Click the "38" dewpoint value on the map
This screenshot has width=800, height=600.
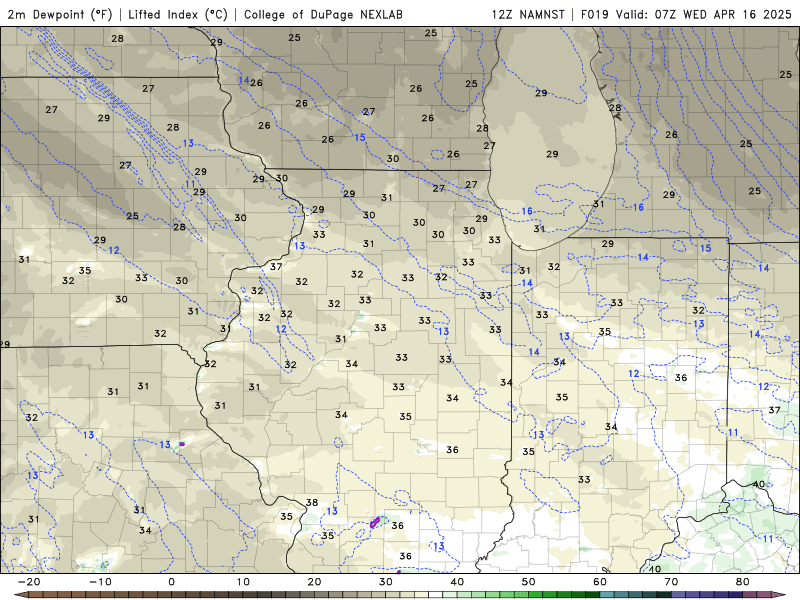click(312, 503)
